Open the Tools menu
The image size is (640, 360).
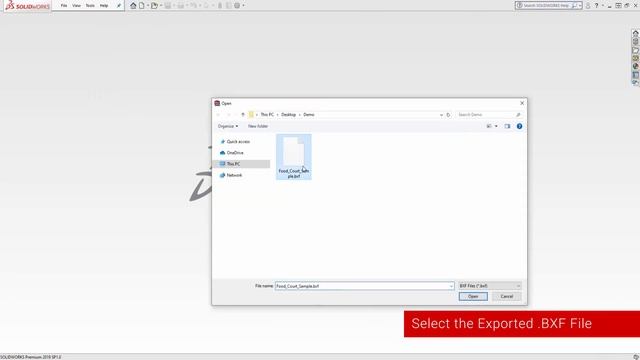pyautogui.click(x=90, y=6)
